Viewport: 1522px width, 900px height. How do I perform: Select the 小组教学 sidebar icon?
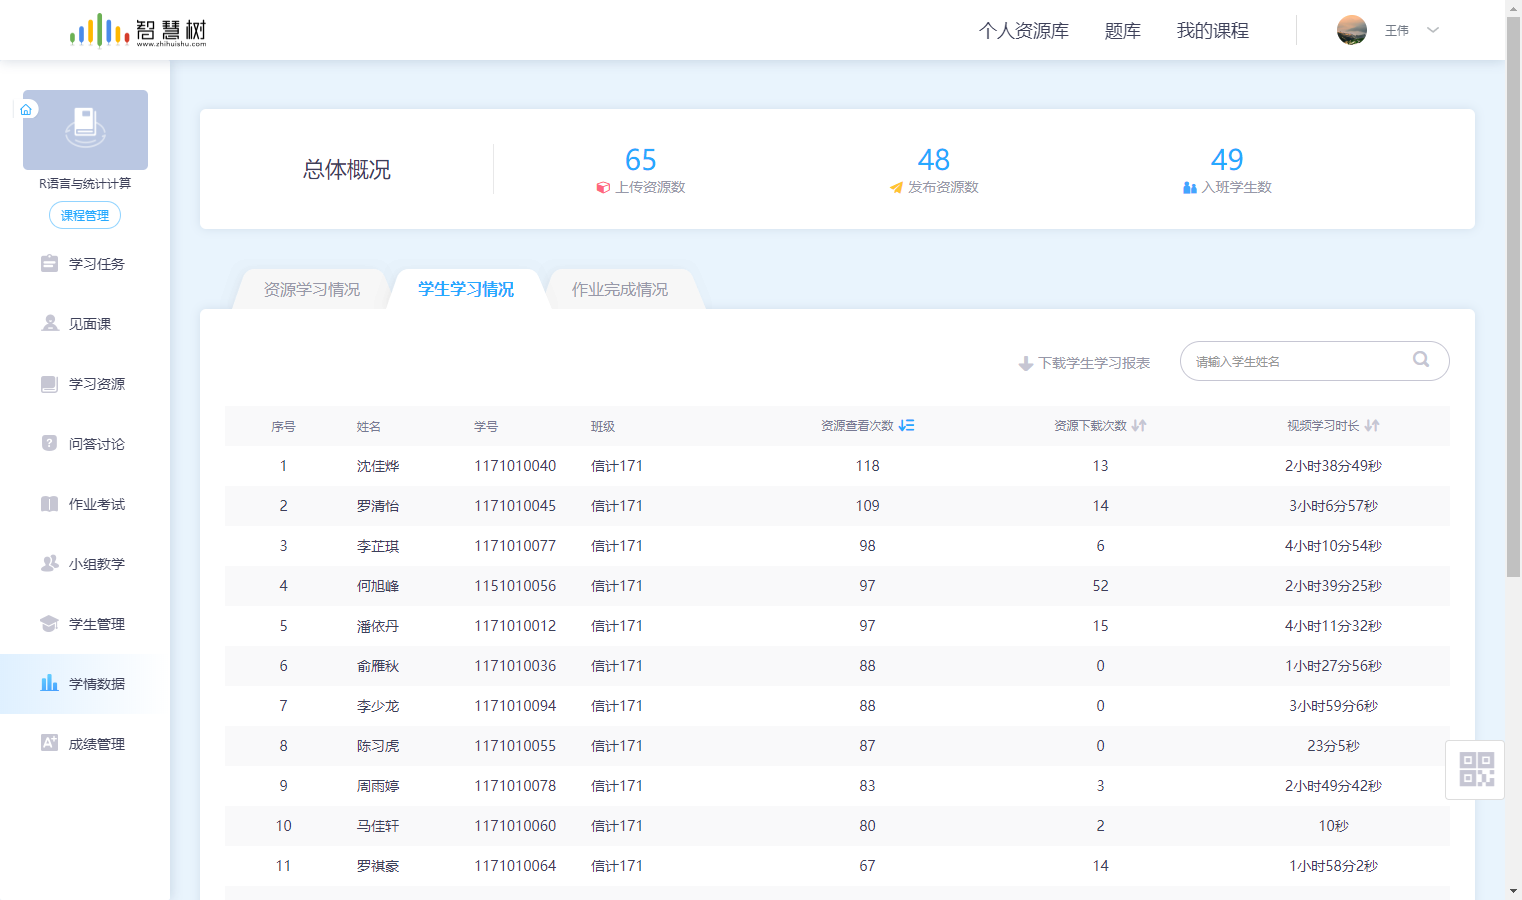pos(85,563)
